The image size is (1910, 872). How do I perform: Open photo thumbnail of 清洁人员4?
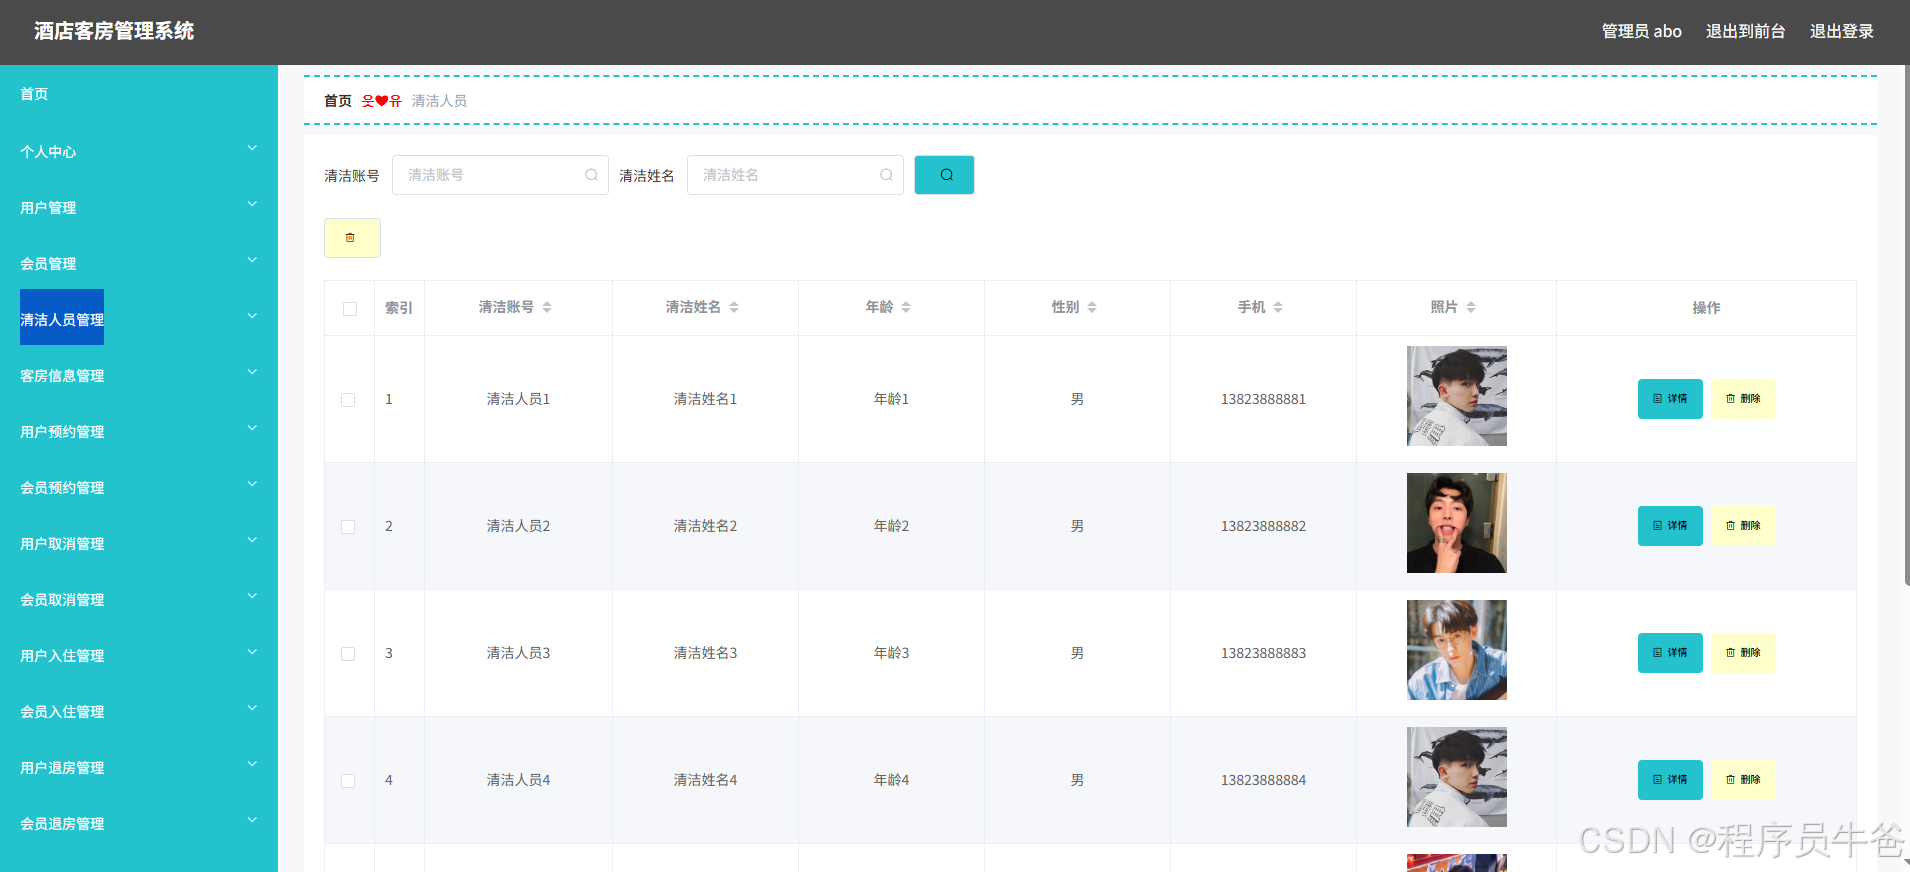click(x=1456, y=777)
